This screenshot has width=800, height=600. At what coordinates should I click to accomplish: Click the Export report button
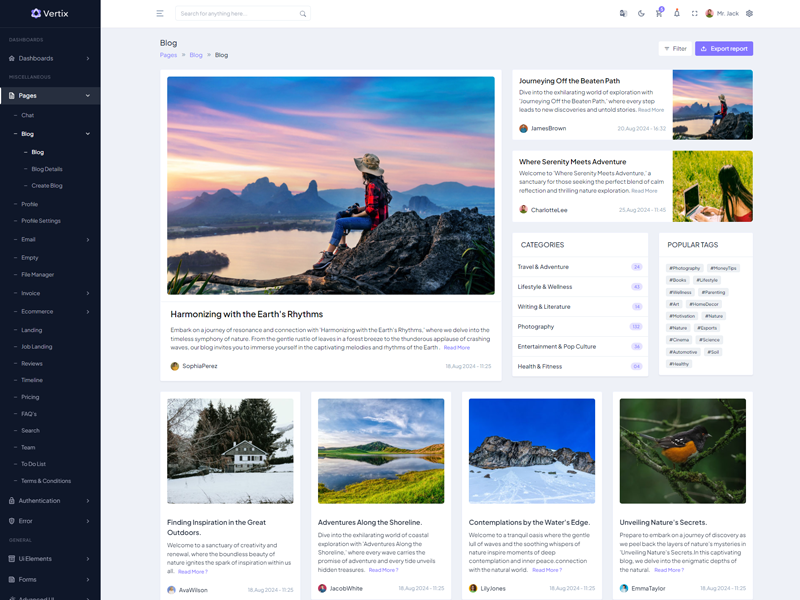click(x=724, y=48)
